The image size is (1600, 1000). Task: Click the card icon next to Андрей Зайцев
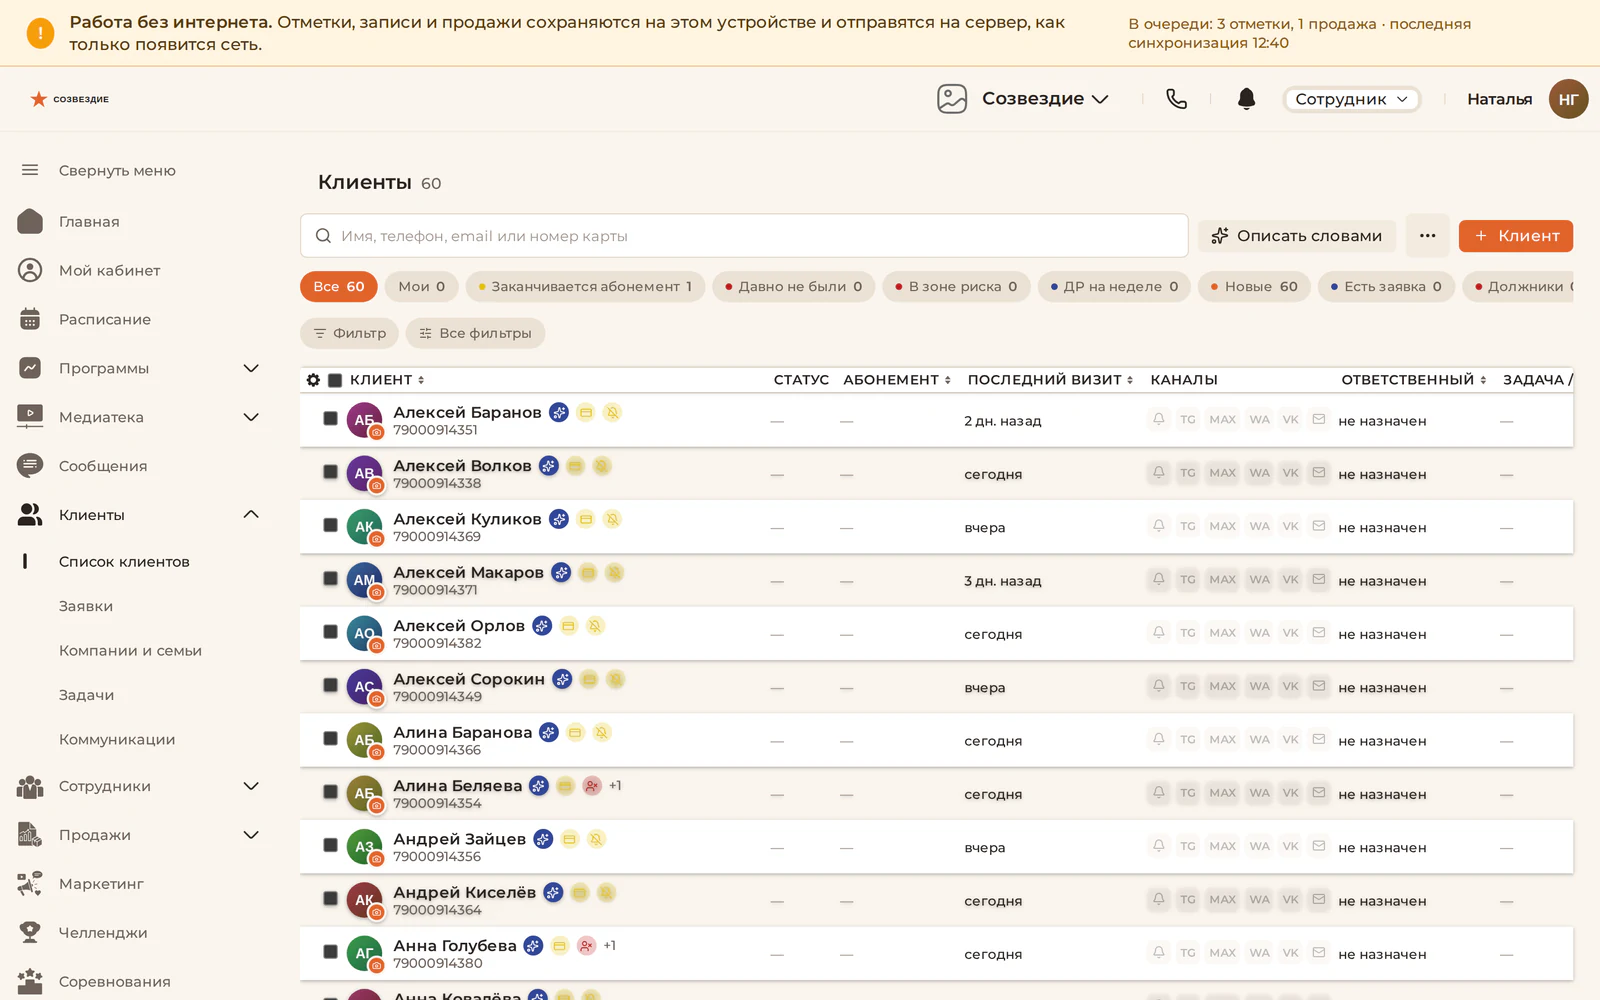pos(570,839)
